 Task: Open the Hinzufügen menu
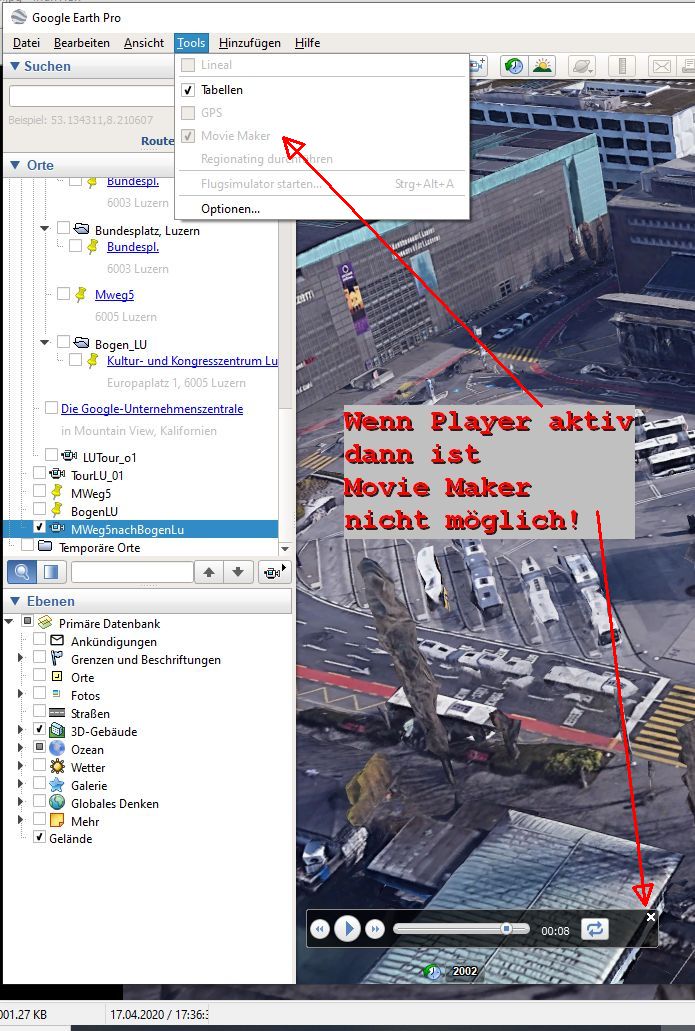tap(249, 43)
